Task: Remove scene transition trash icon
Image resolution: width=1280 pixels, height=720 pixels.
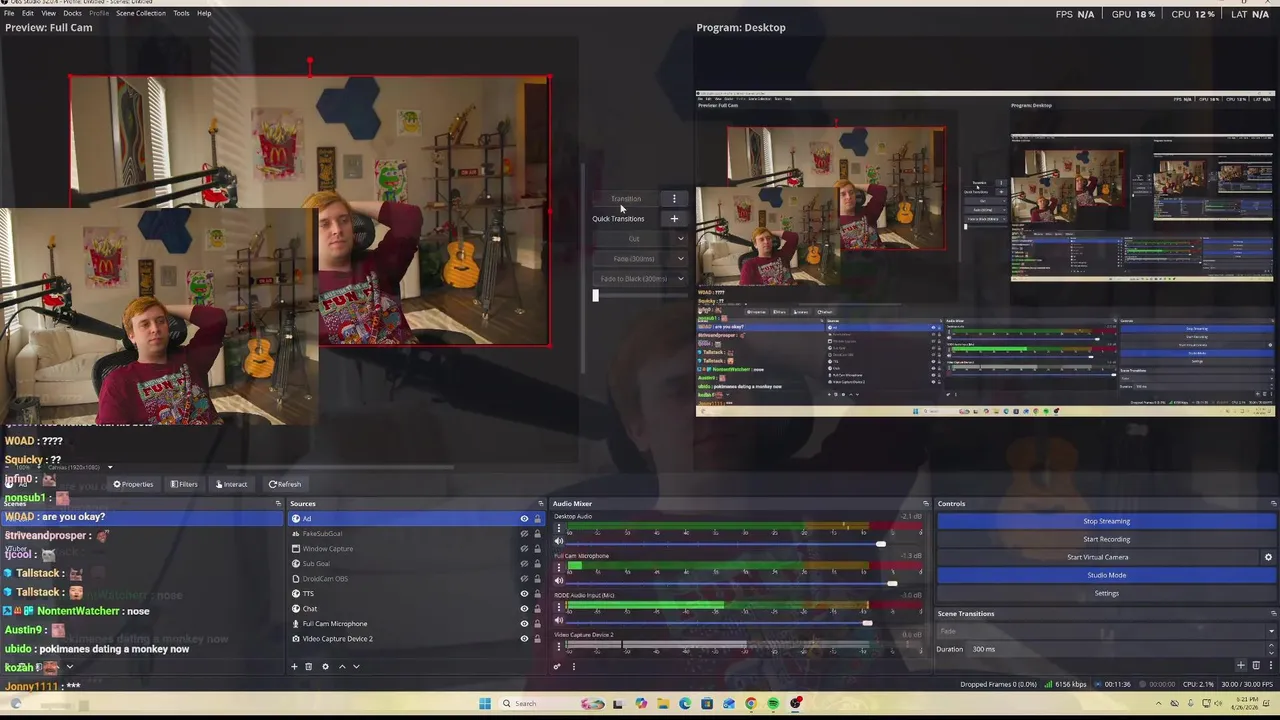Action: [1256, 665]
